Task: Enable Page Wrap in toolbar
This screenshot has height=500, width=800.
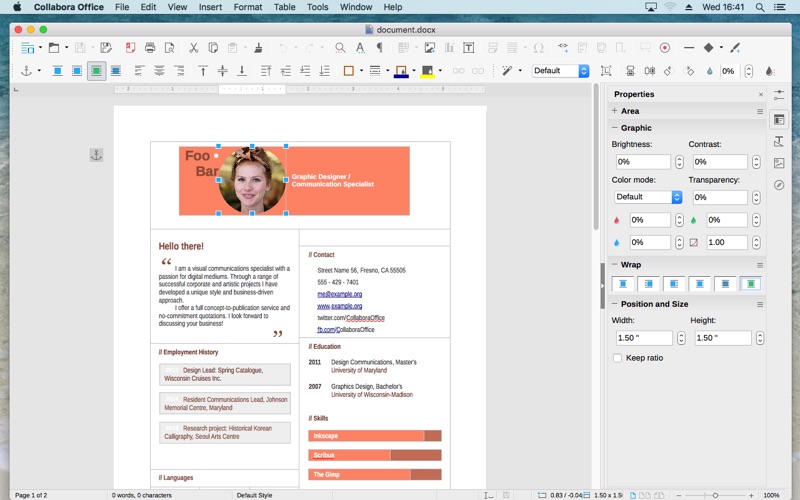Action: 77,71
